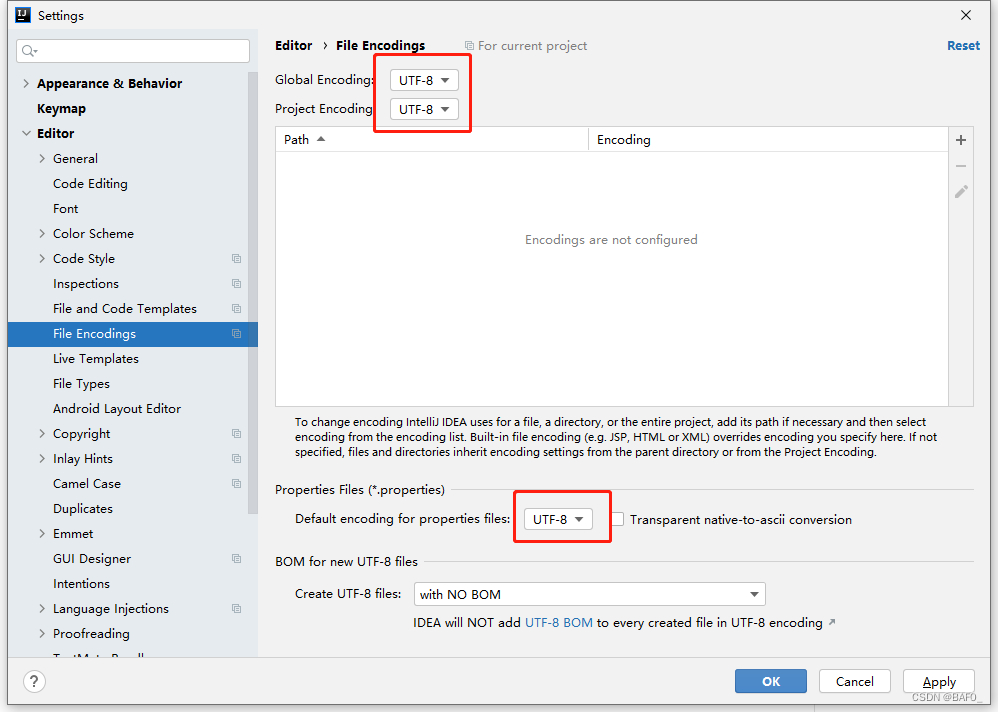Open the UTF-8 BOM link
The height and width of the screenshot is (712, 998).
coord(558,623)
